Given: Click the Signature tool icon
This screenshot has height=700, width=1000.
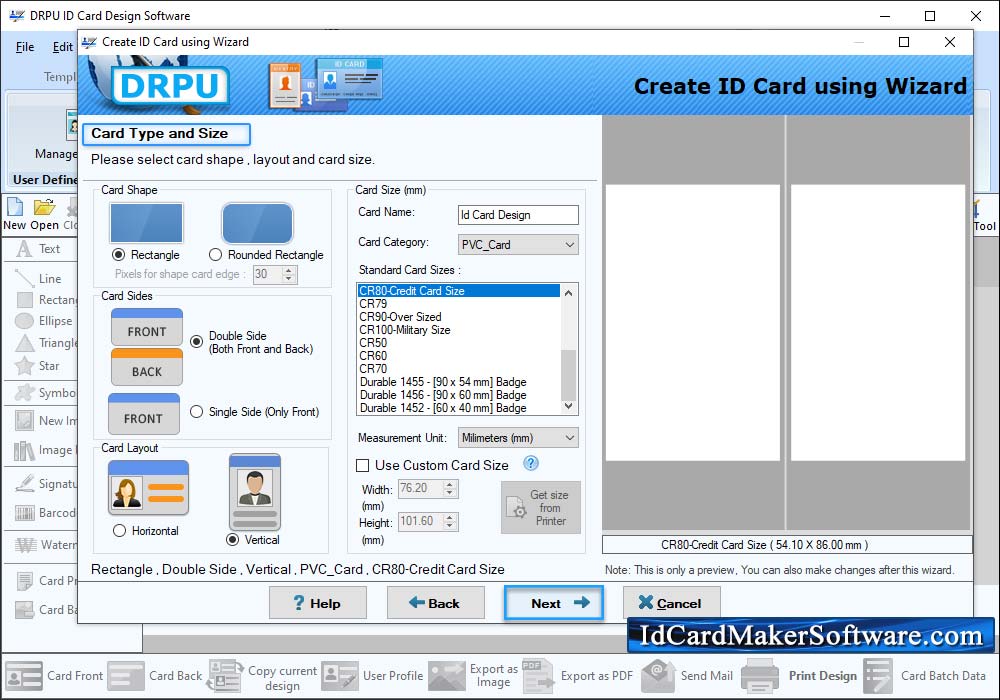Looking at the screenshot, I should (25, 484).
